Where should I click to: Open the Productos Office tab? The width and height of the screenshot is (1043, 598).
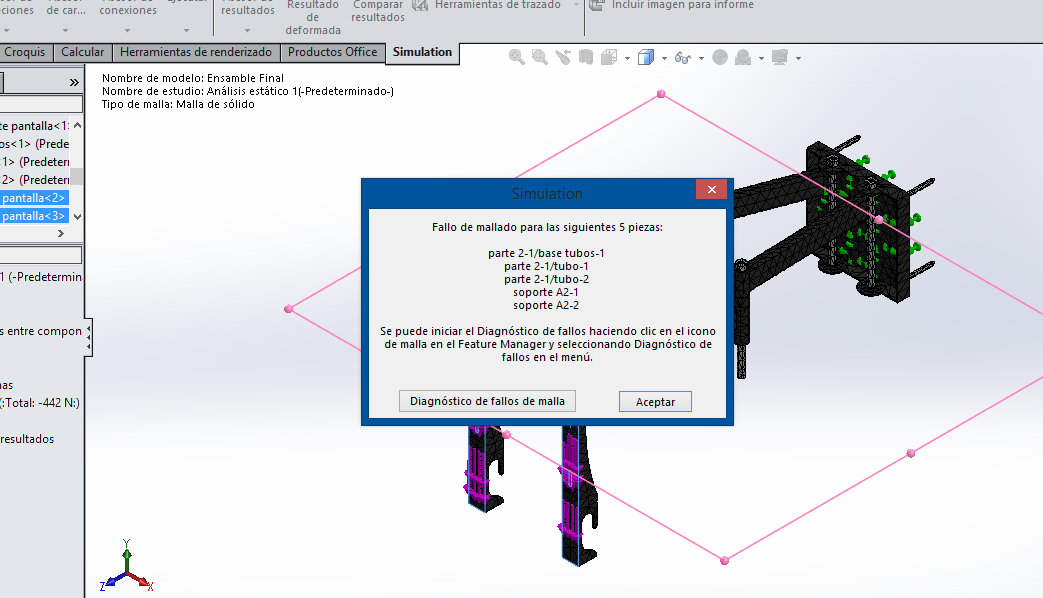333,52
